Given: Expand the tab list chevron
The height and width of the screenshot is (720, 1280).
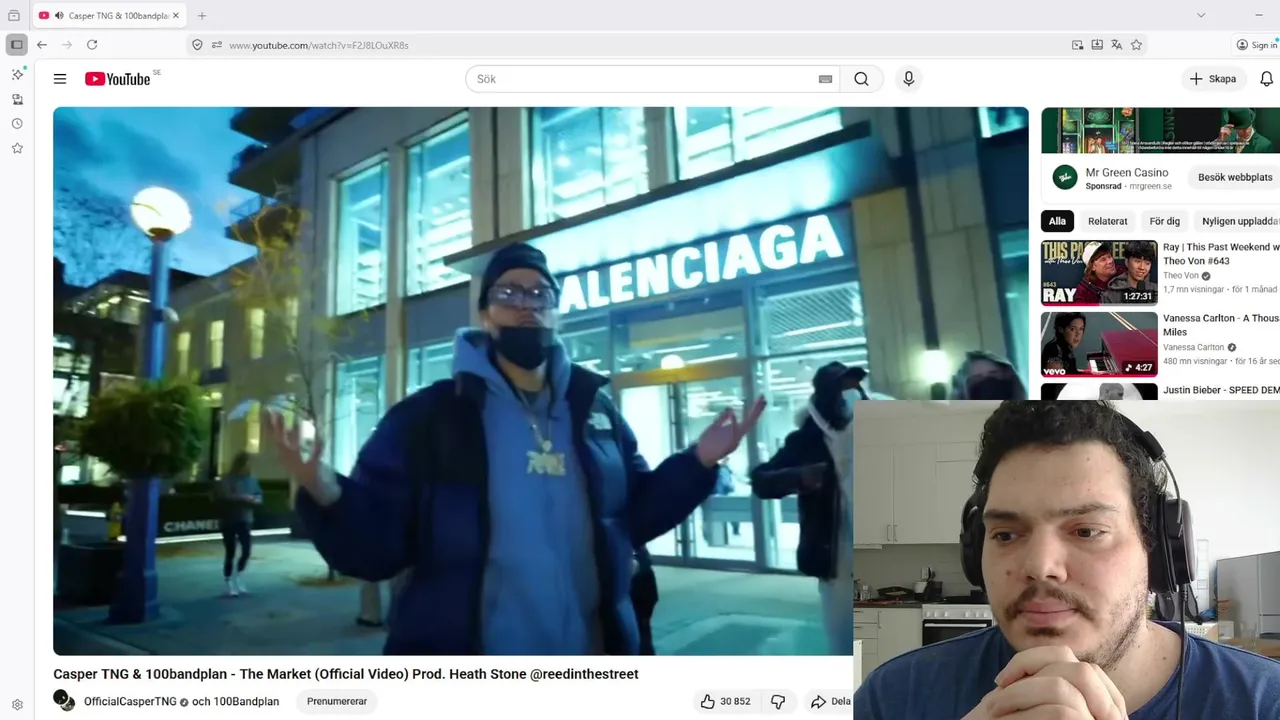Looking at the screenshot, I should (1201, 15).
